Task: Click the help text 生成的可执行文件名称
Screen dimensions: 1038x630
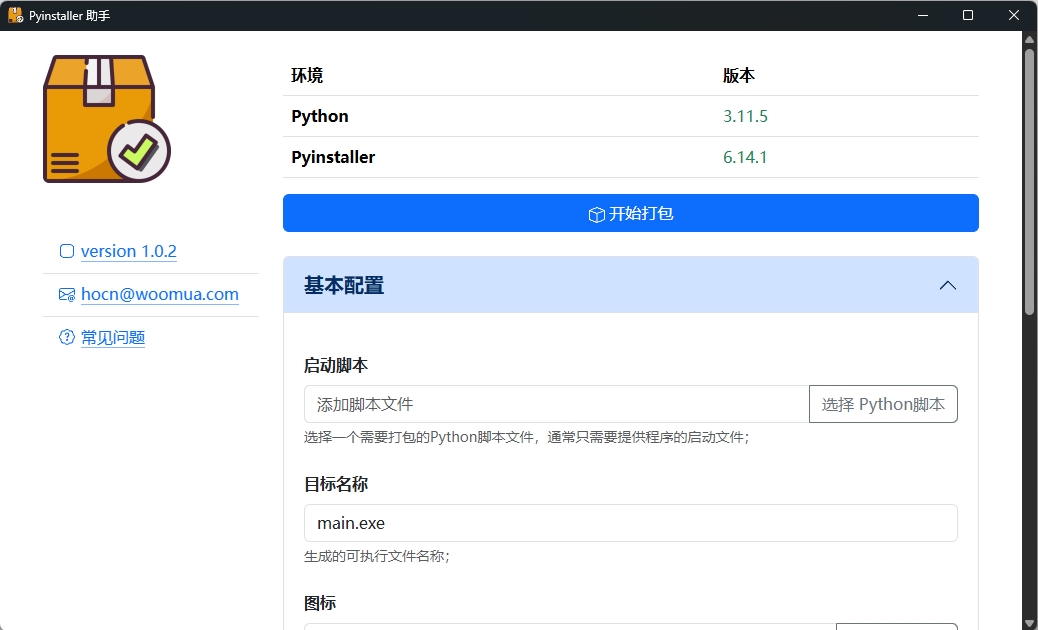Action: tap(377, 556)
